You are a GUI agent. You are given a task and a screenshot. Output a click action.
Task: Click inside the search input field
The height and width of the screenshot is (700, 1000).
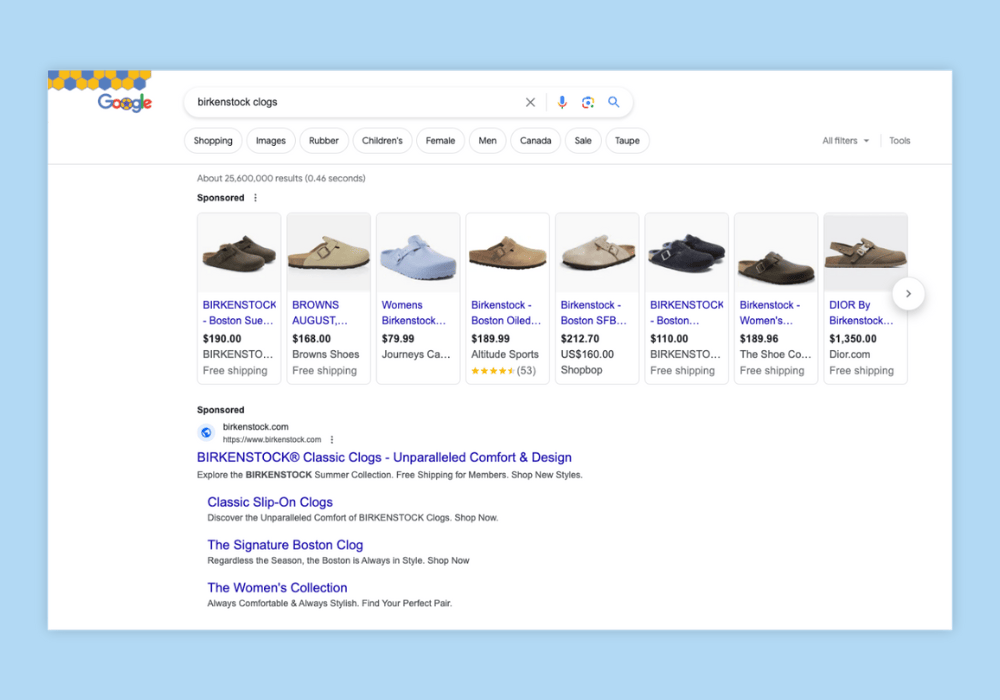tap(350, 102)
